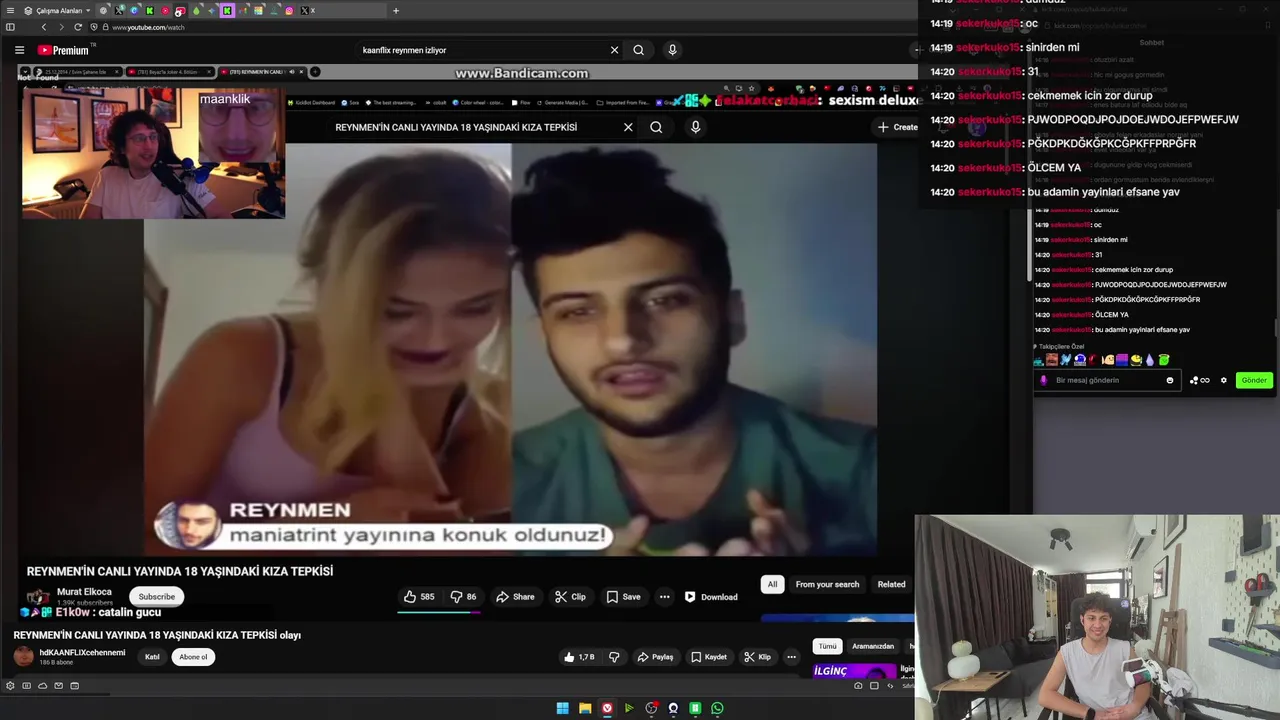Expand the 'Çalışma Alanları' workspaces dropdown
The height and width of the screenshot is (720, 1280).
[58, 10]
